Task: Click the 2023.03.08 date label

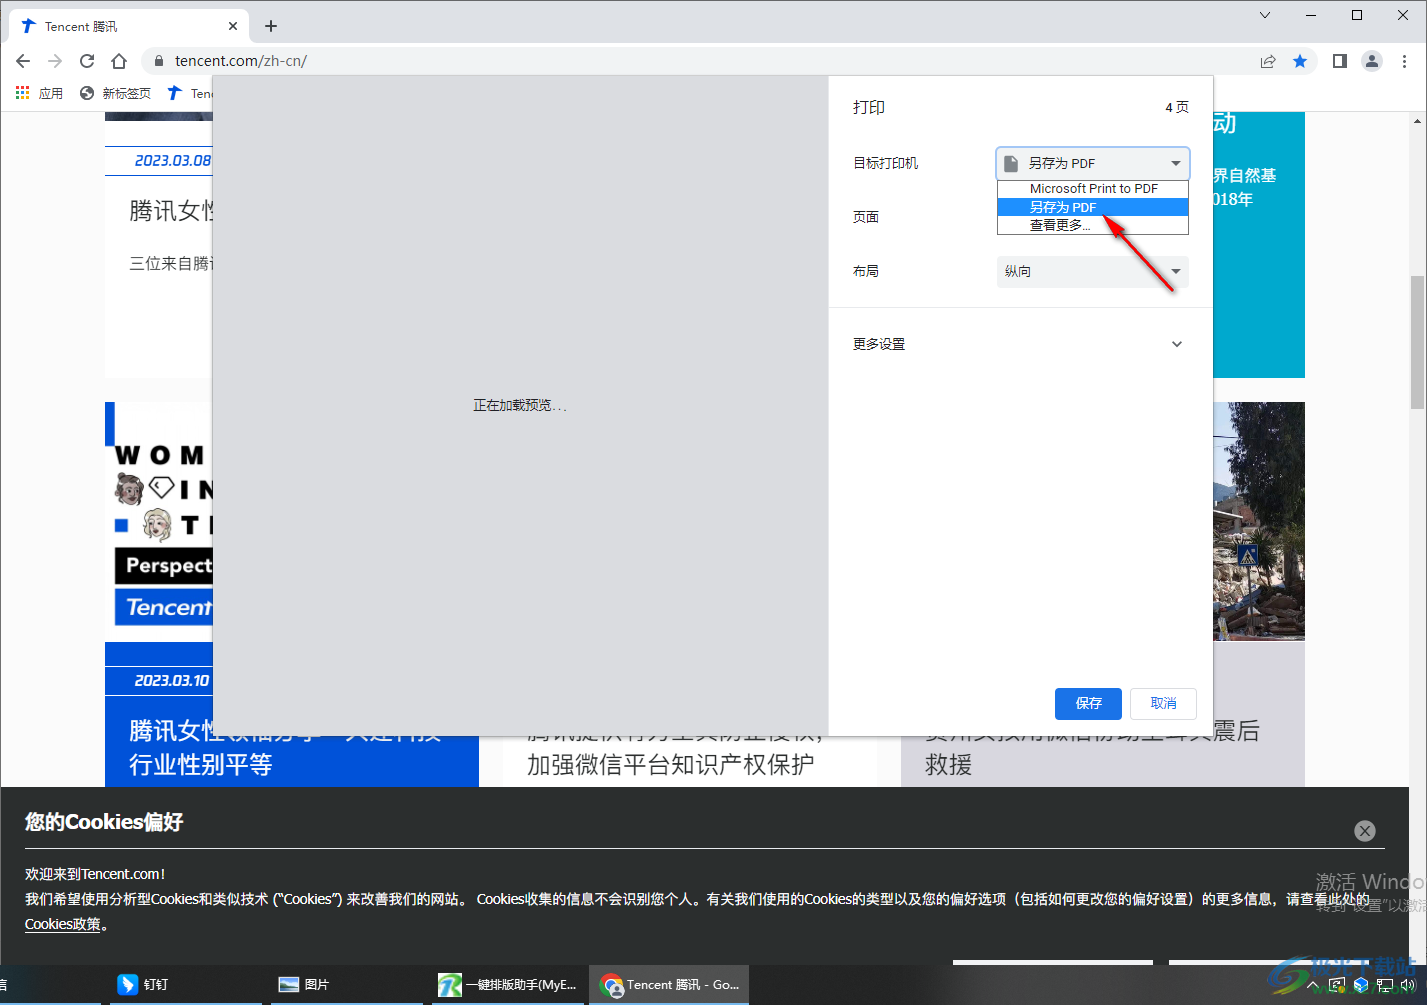Action: [x=172, y=161]
